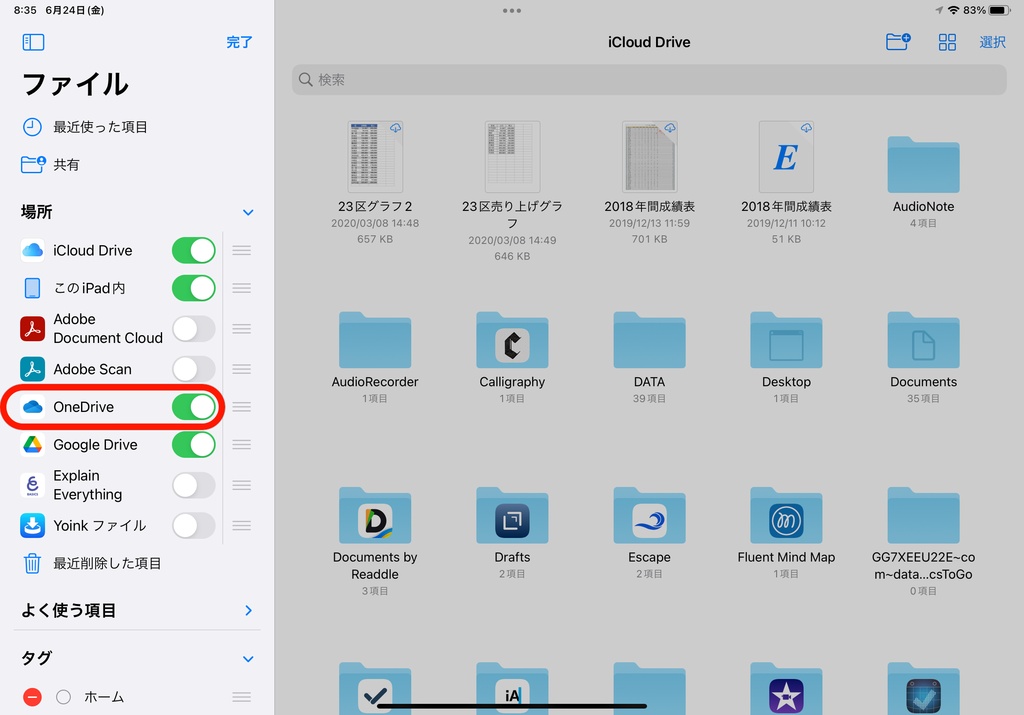The height and width of the screenshot is (715, 1024).
Task: Open the Drafts folder
Action: pyautogui.click(x=512, y=516)
